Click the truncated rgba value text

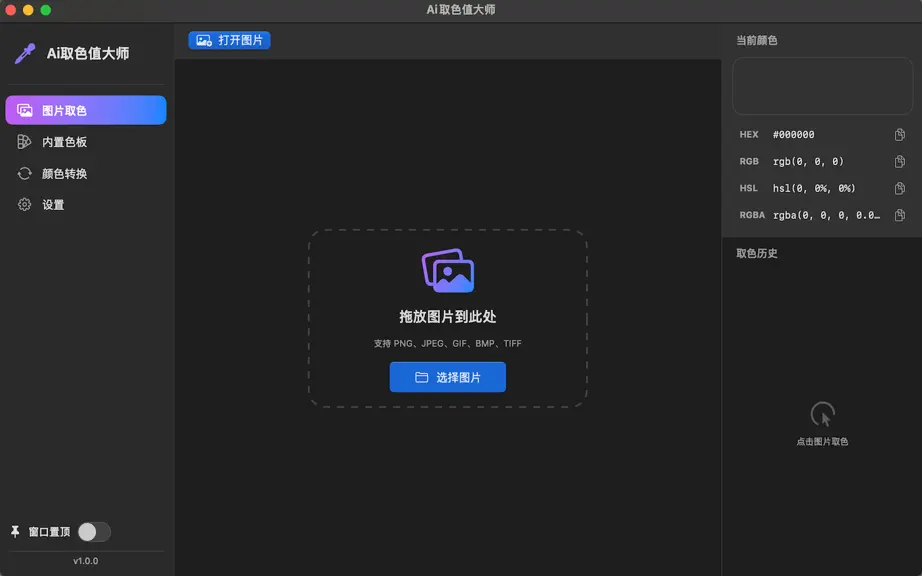(826, 215)
